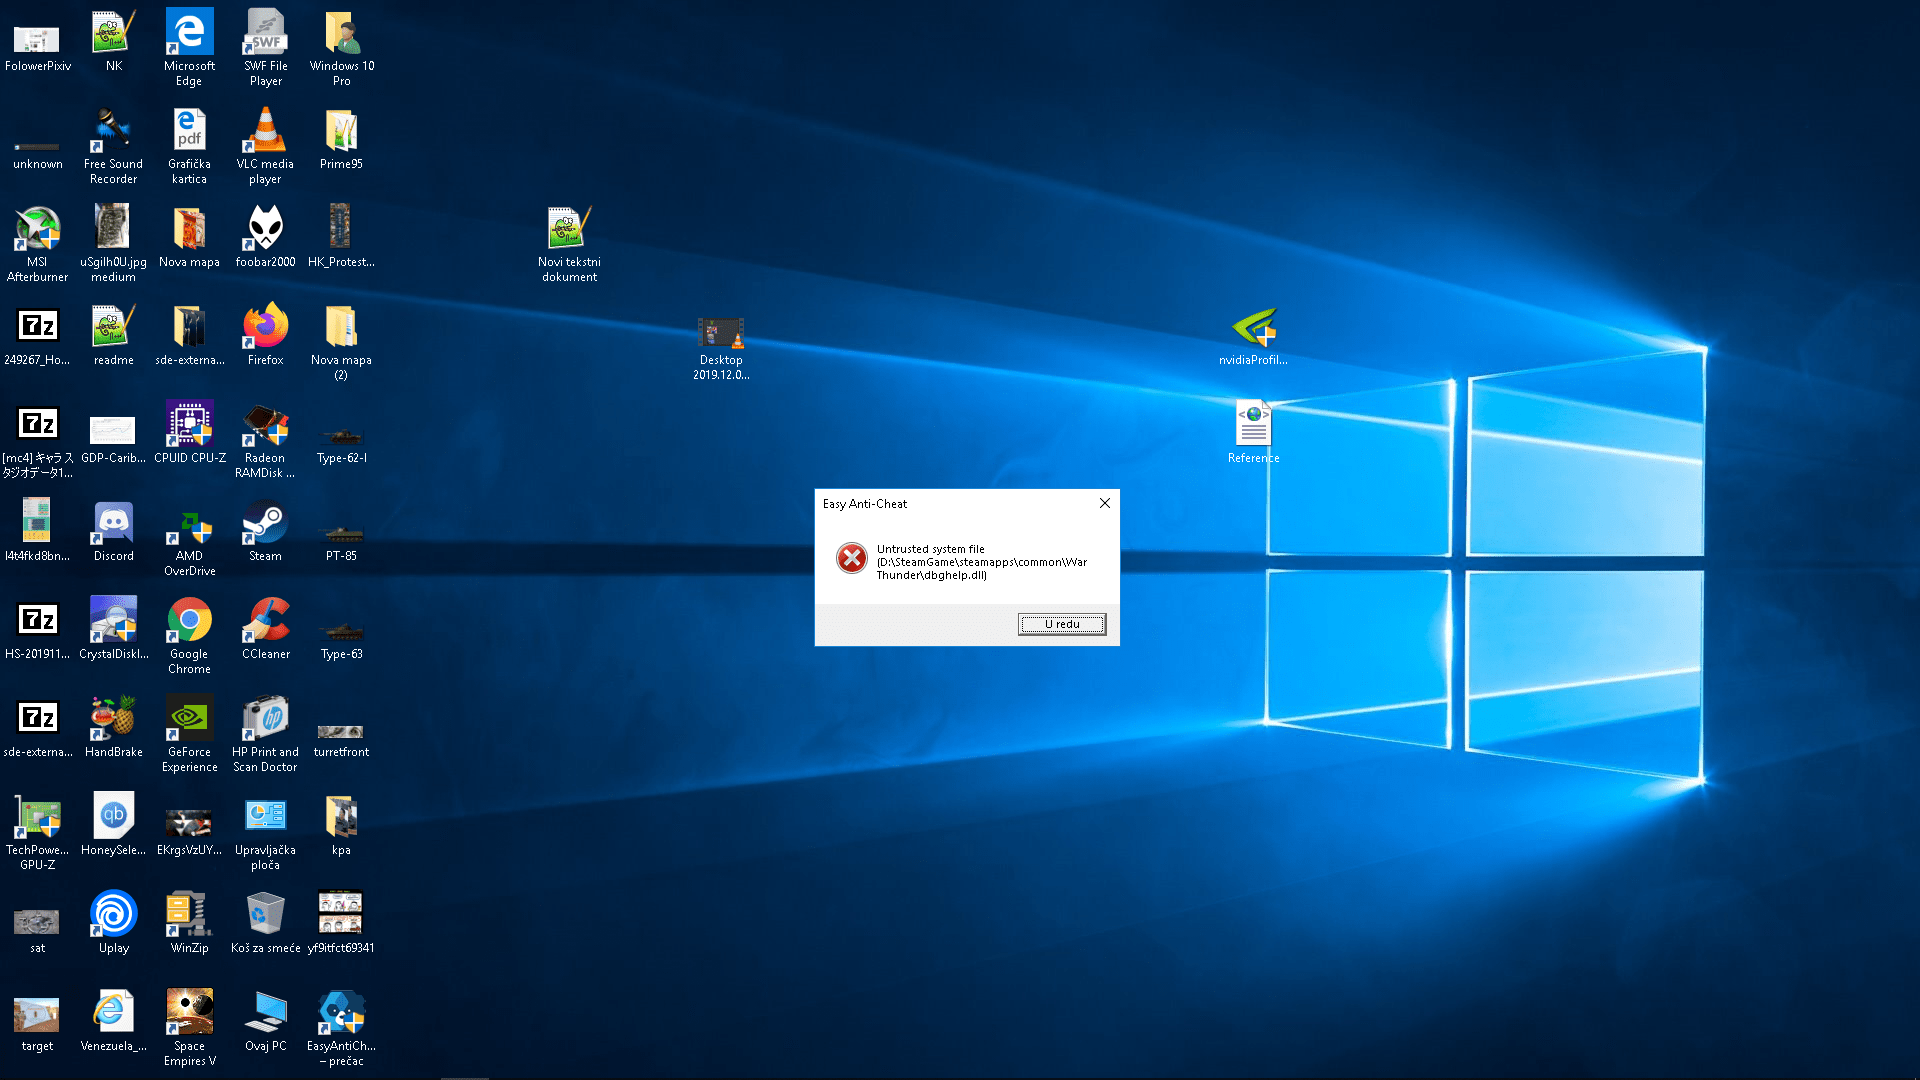Viewport: 1920px width, 1080px height.
Task: Select the readme text file
Action: click(113, 334)
